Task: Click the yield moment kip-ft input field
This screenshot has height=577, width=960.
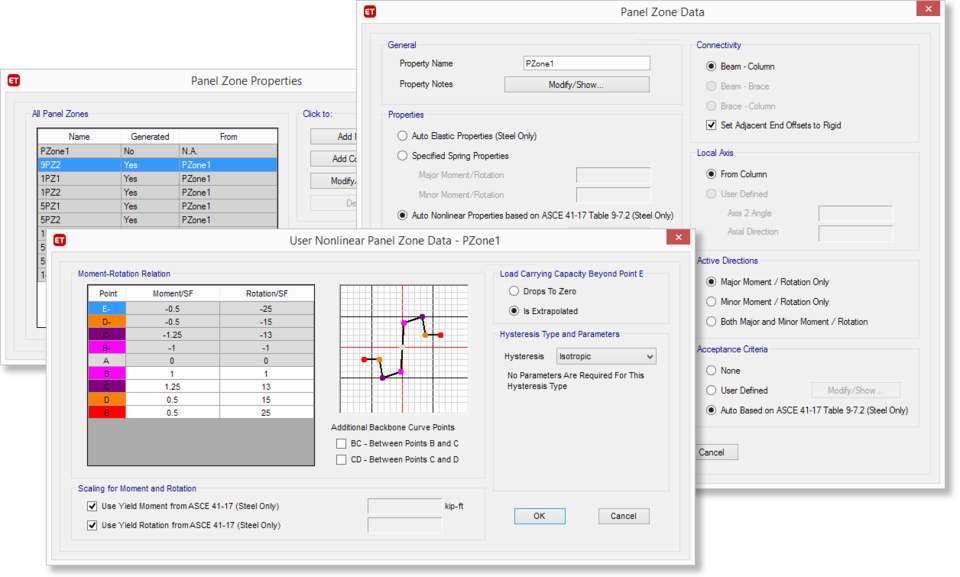Action: click(x=404, y=506)
